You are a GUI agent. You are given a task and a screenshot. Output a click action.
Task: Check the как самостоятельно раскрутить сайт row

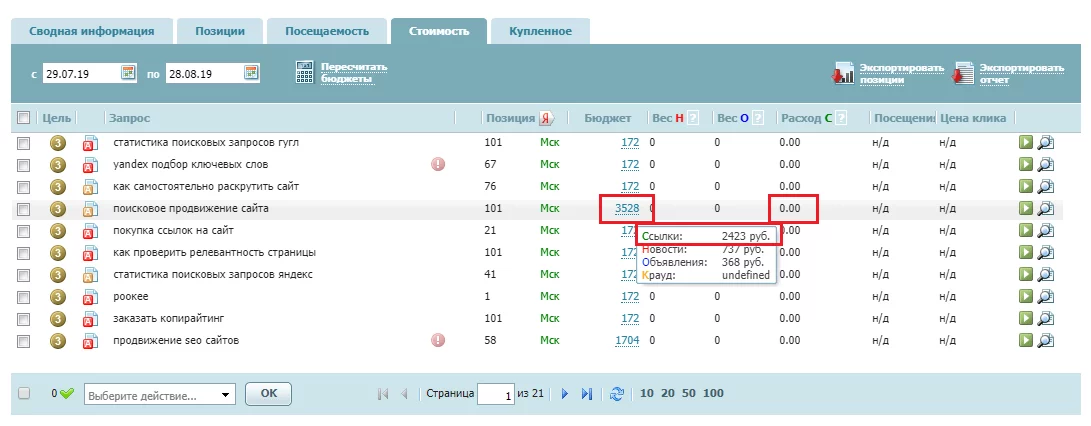pyautogui.click(x=24, y=187)
